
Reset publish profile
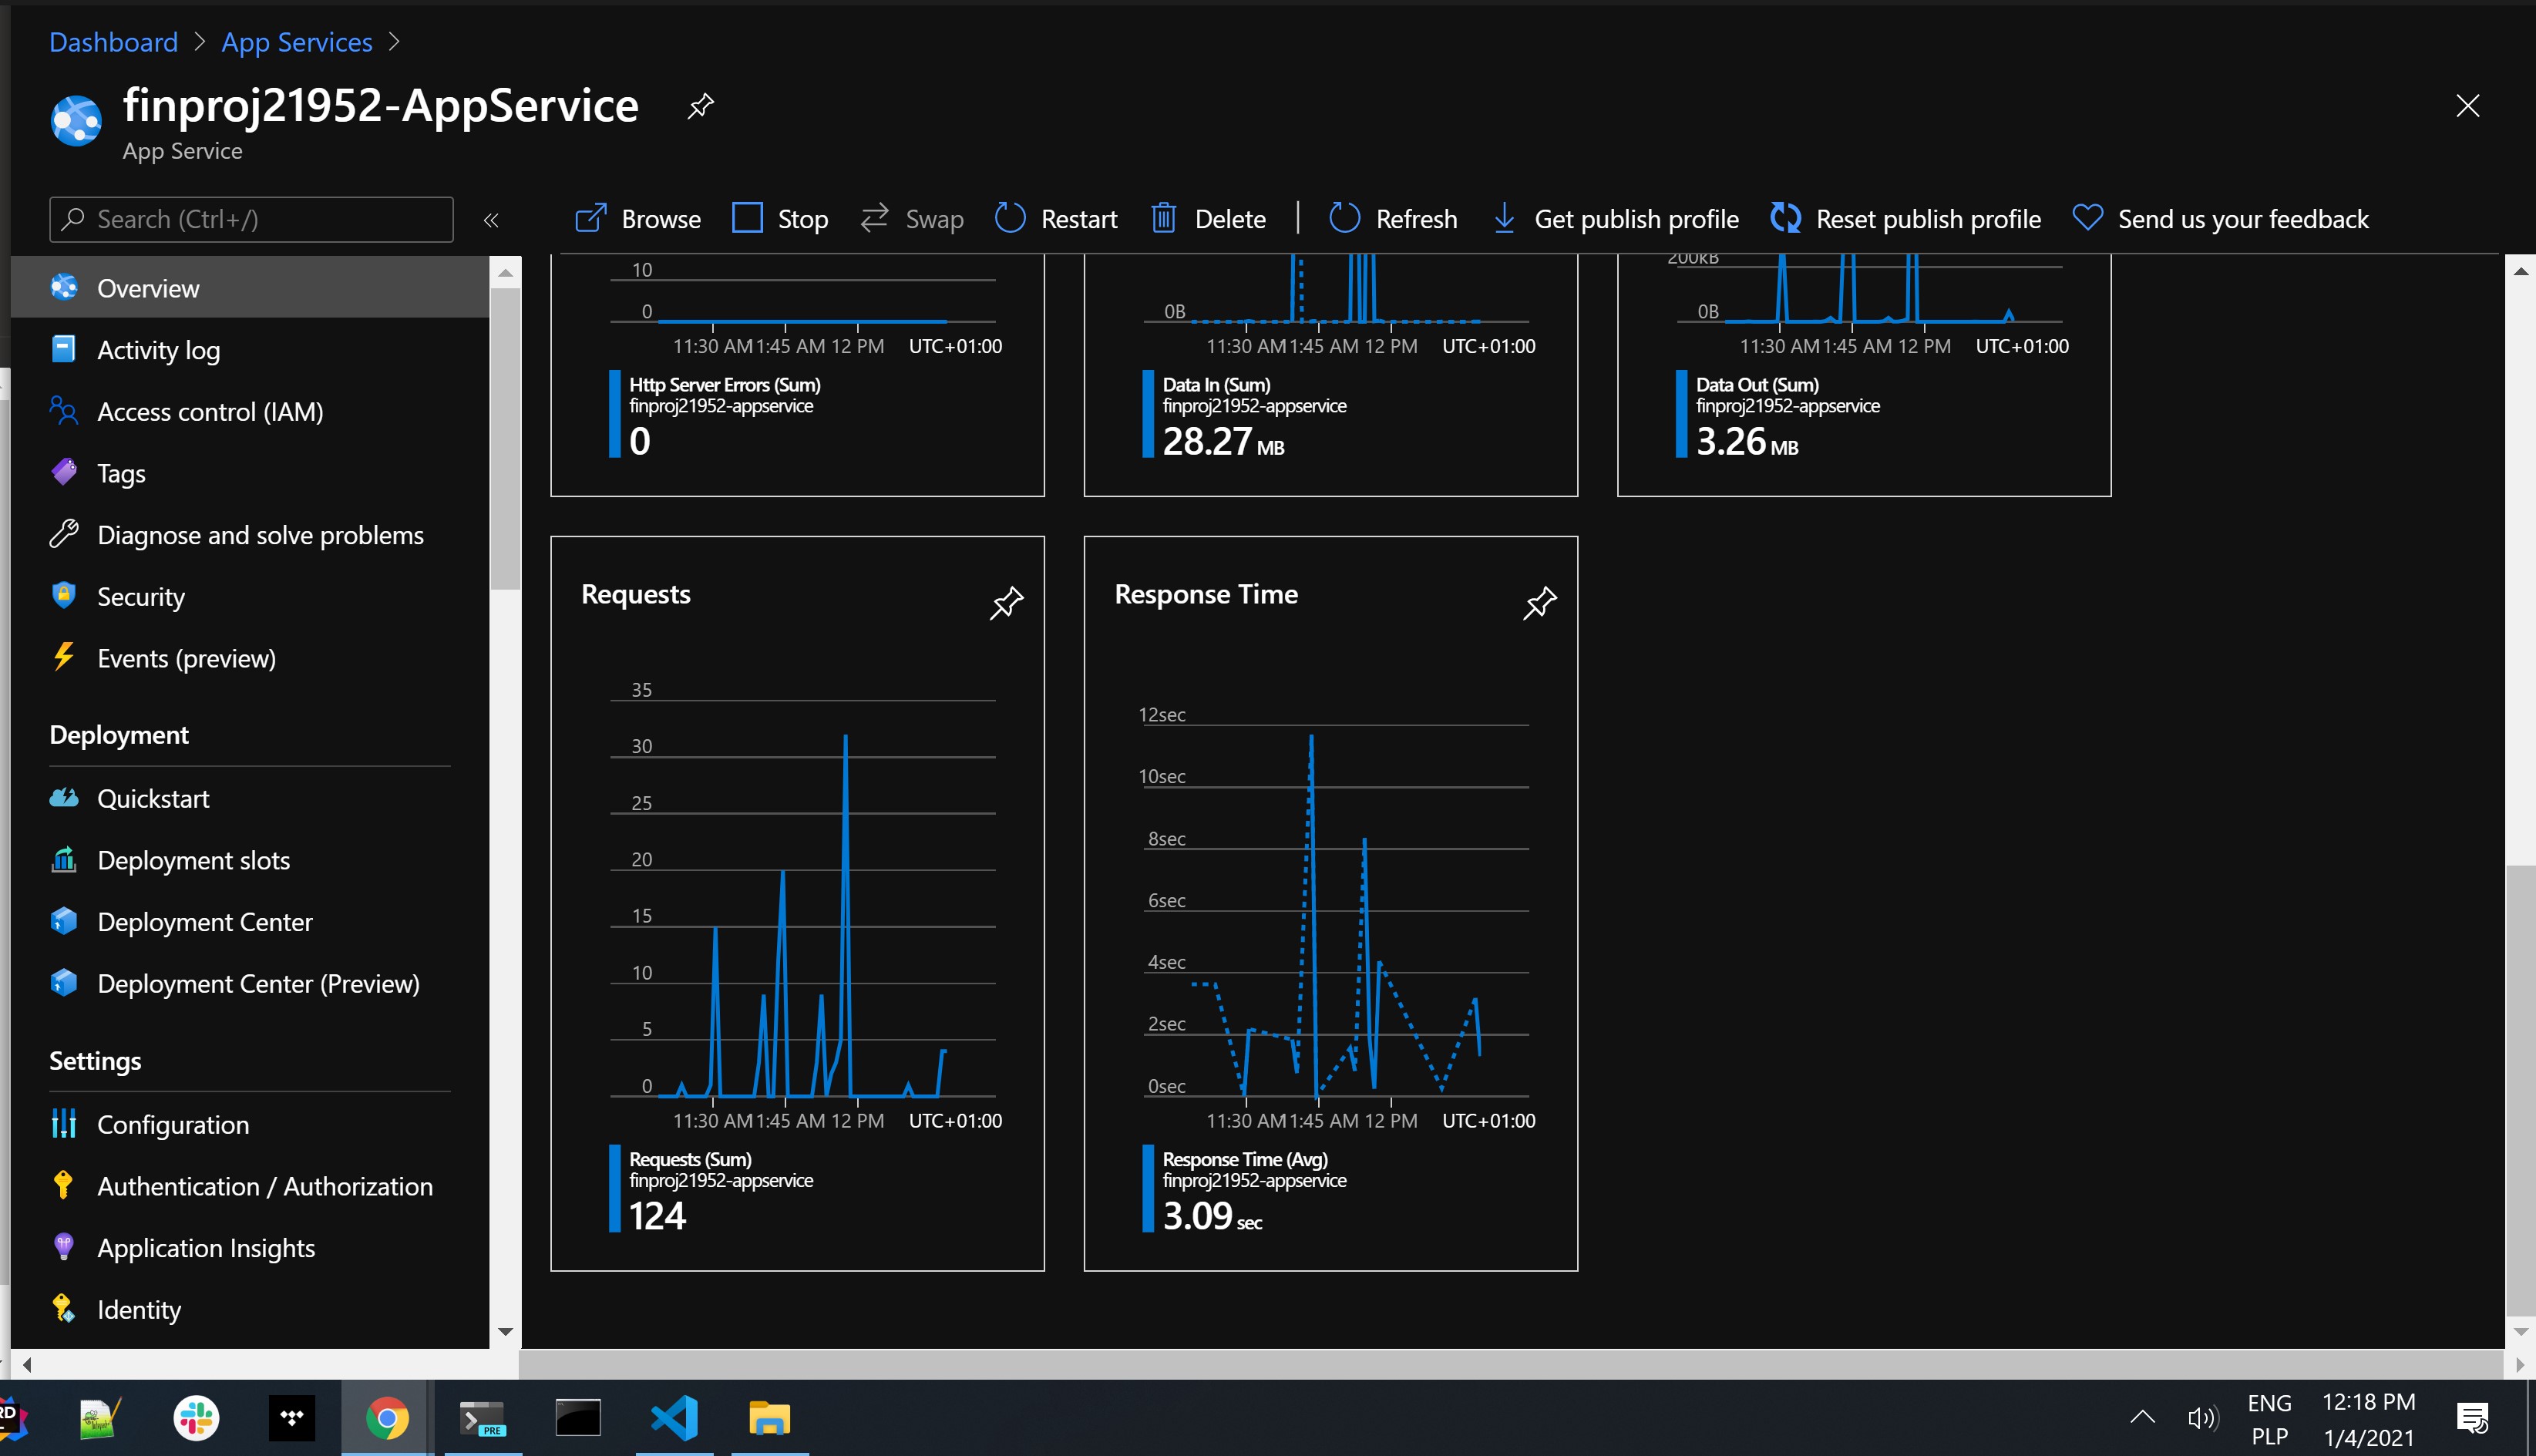(x=1905, y=219)
